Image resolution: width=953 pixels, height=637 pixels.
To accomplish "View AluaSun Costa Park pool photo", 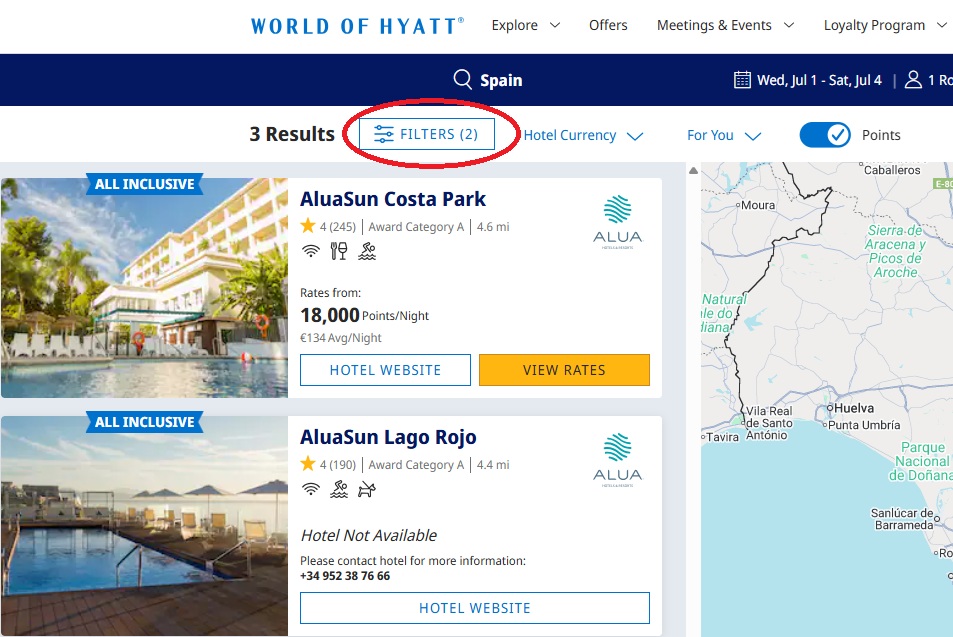I will click(144, 288).
